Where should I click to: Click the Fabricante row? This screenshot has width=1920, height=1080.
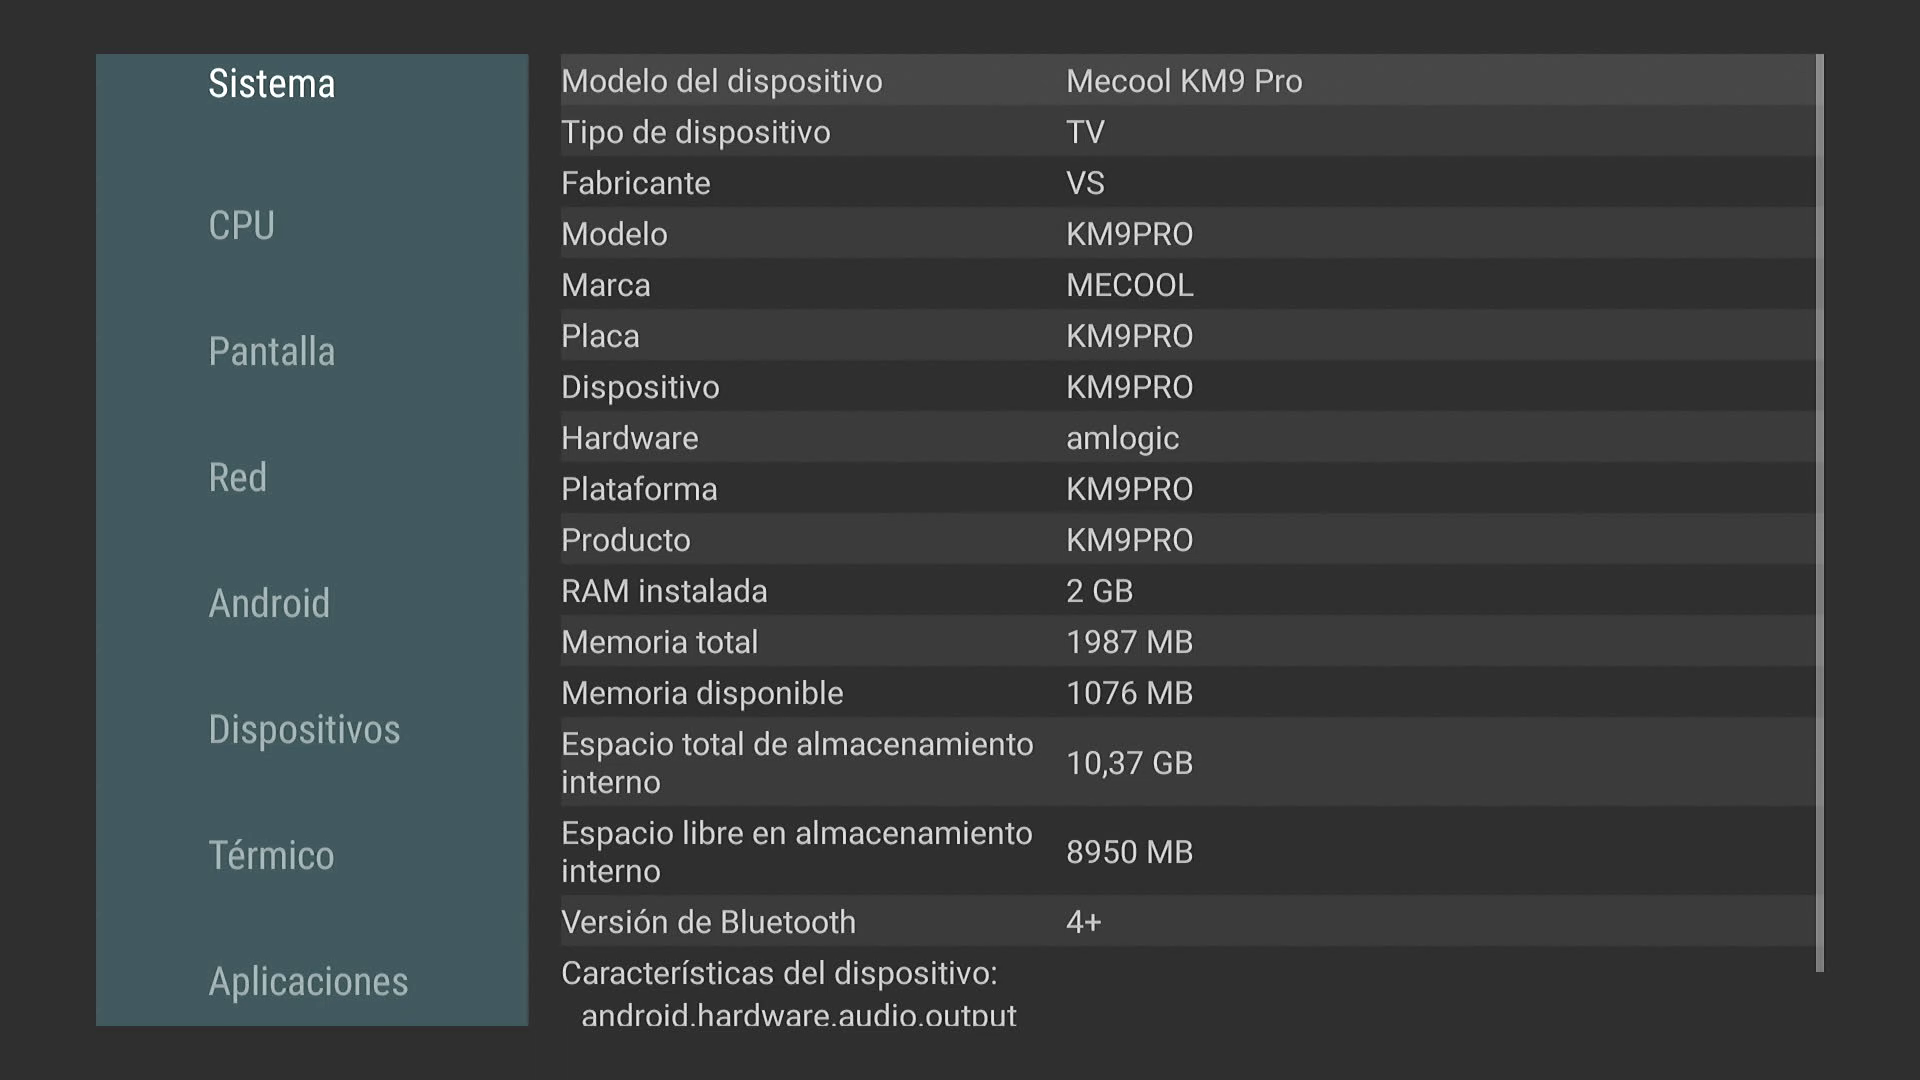(x=1187, y=183)
